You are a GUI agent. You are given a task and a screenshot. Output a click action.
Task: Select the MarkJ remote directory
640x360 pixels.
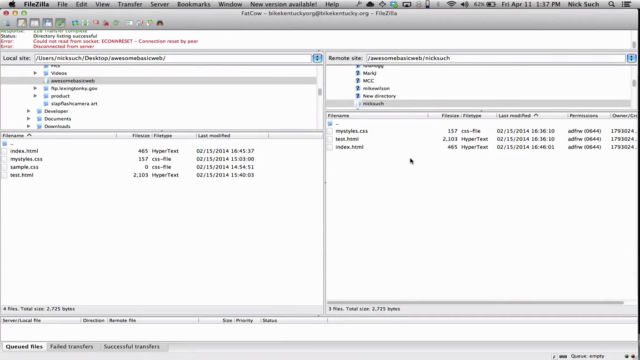369,73
